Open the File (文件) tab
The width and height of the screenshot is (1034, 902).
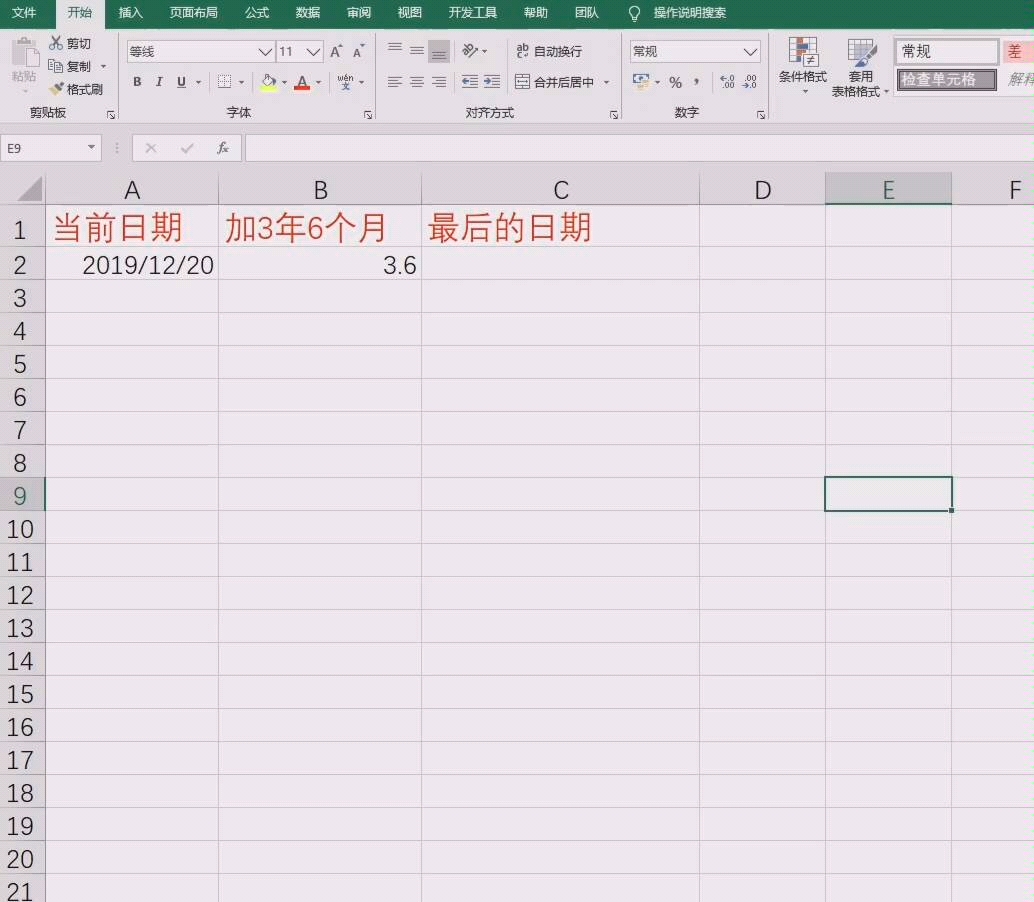[x=24, y=13]
